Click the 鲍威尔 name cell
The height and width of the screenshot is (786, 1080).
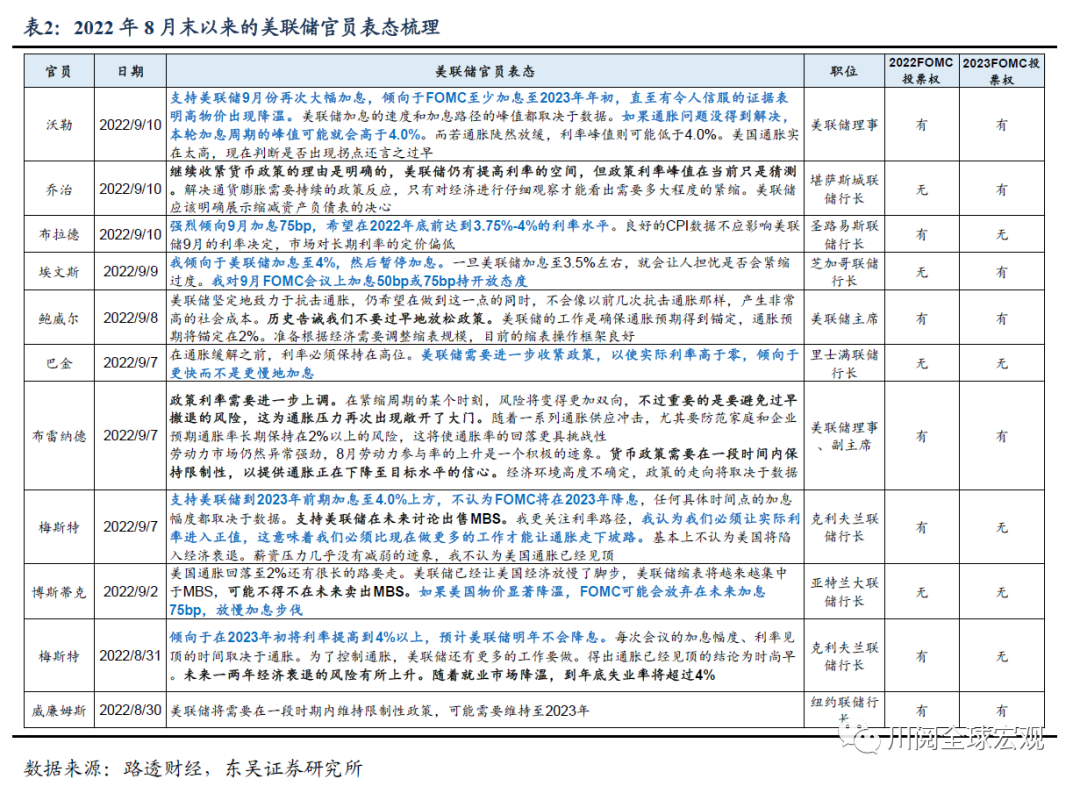59,318
